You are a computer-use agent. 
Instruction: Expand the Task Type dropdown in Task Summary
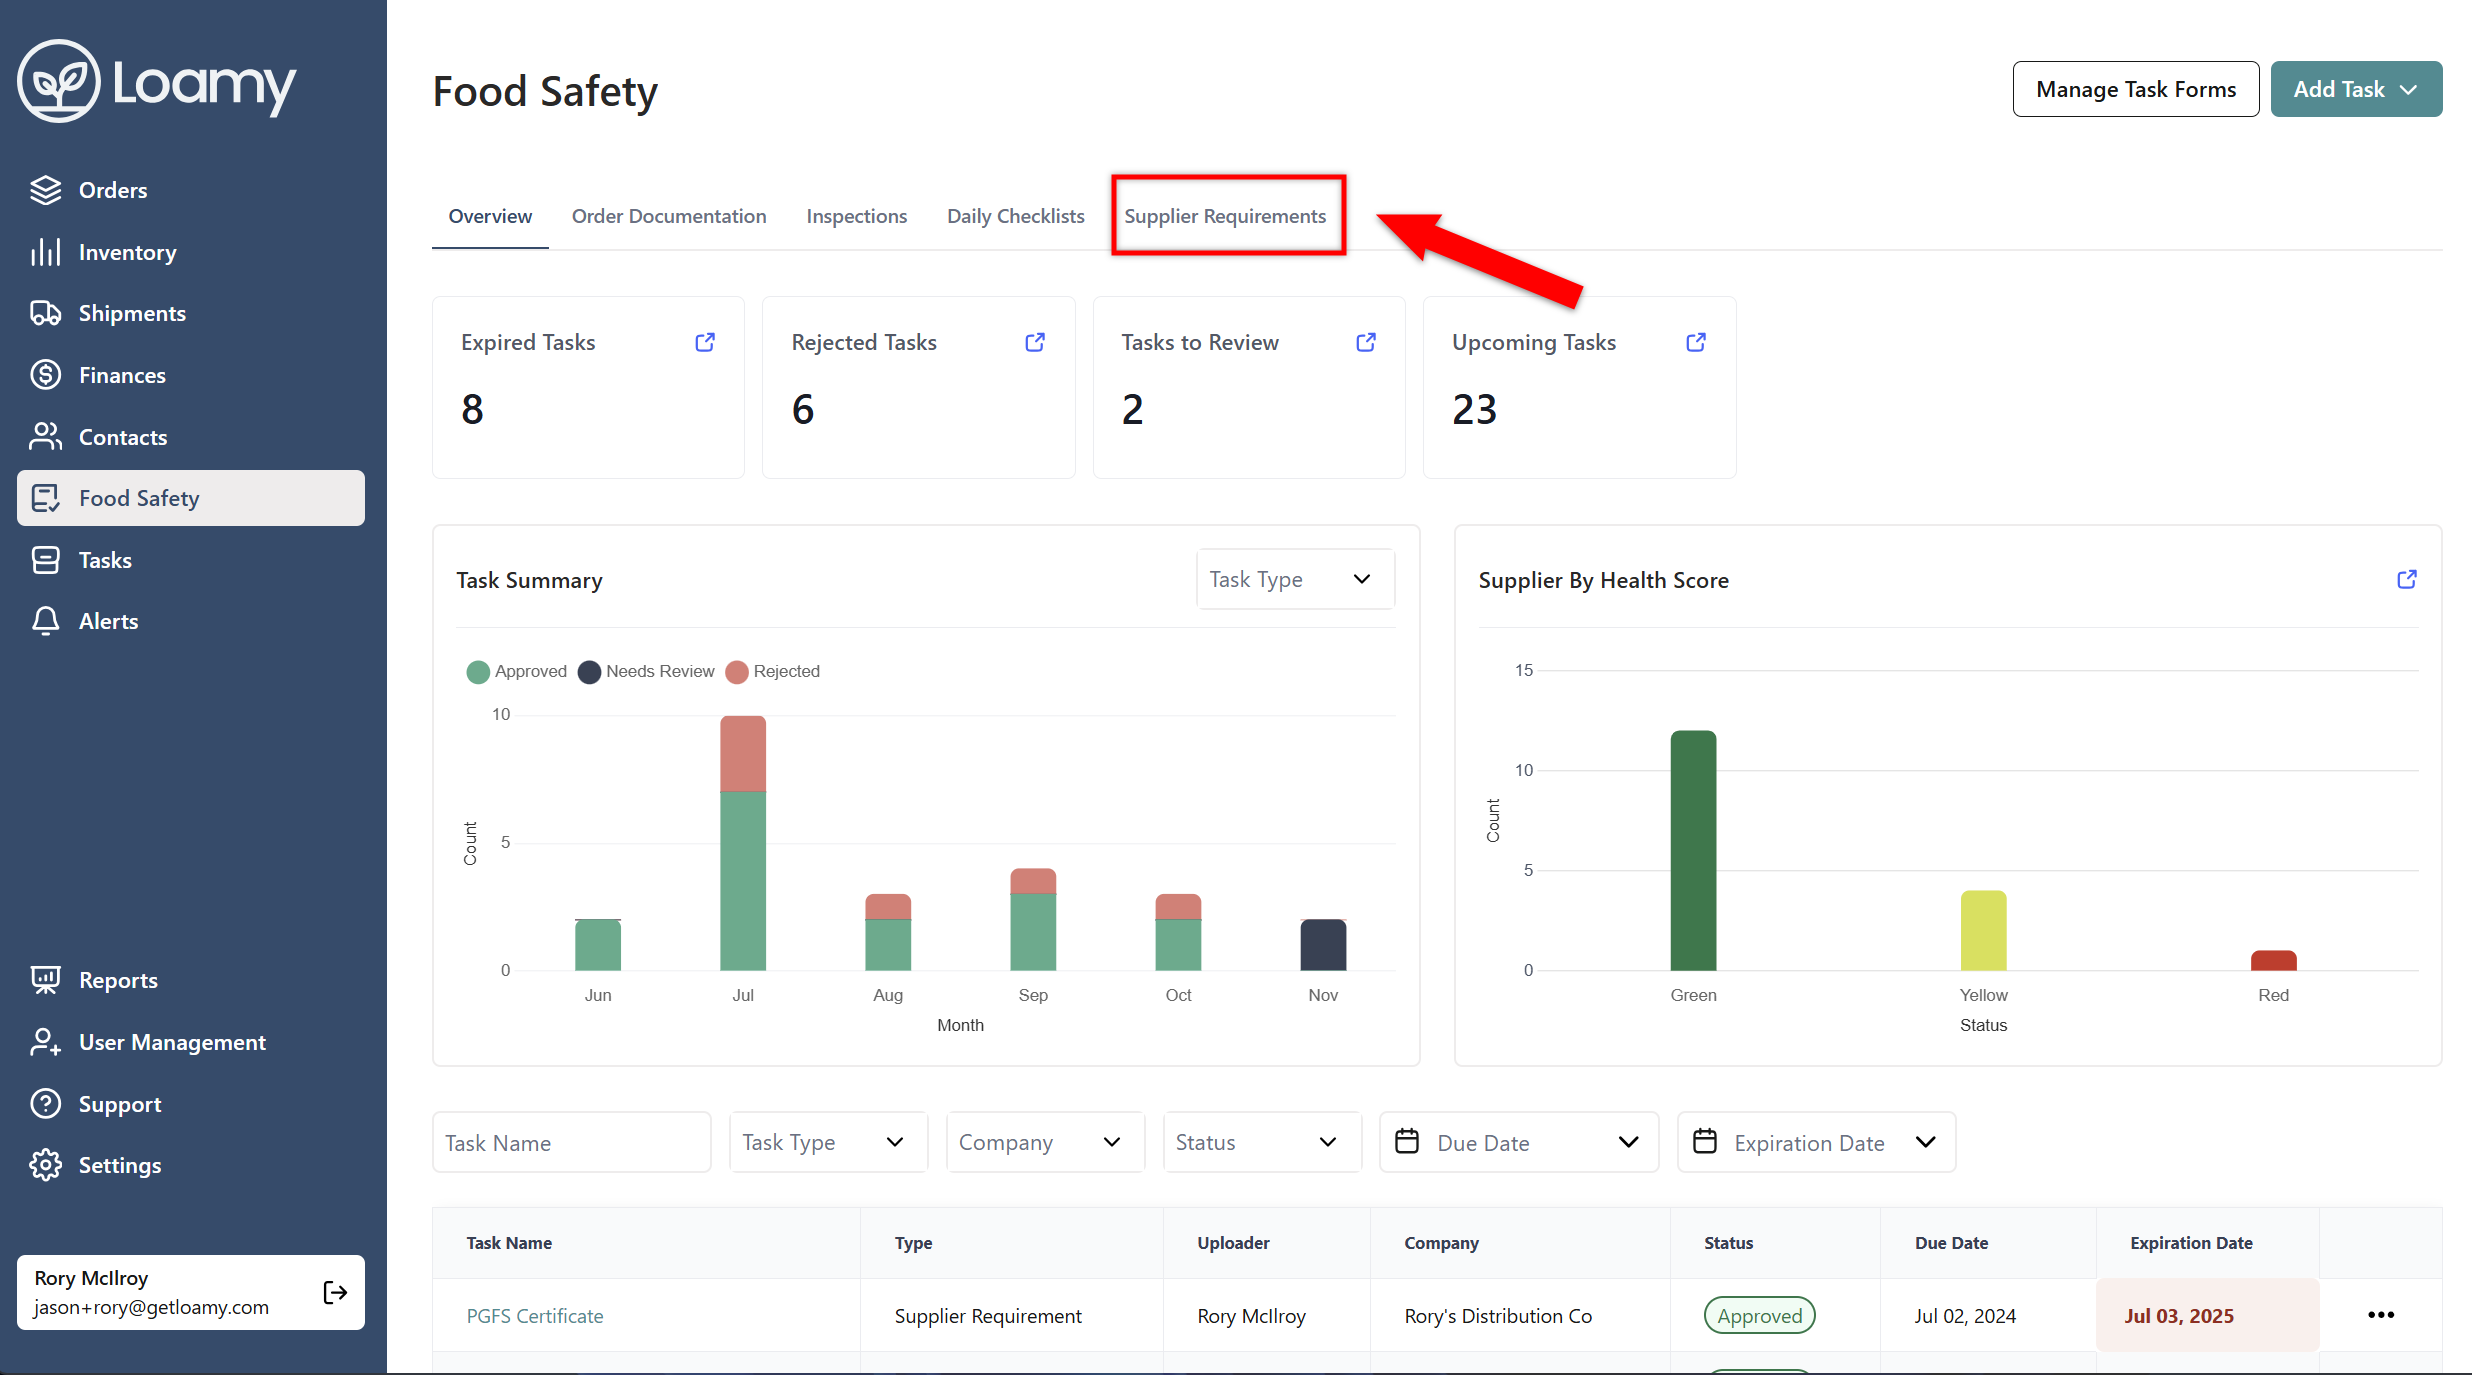pos(1294,579)
